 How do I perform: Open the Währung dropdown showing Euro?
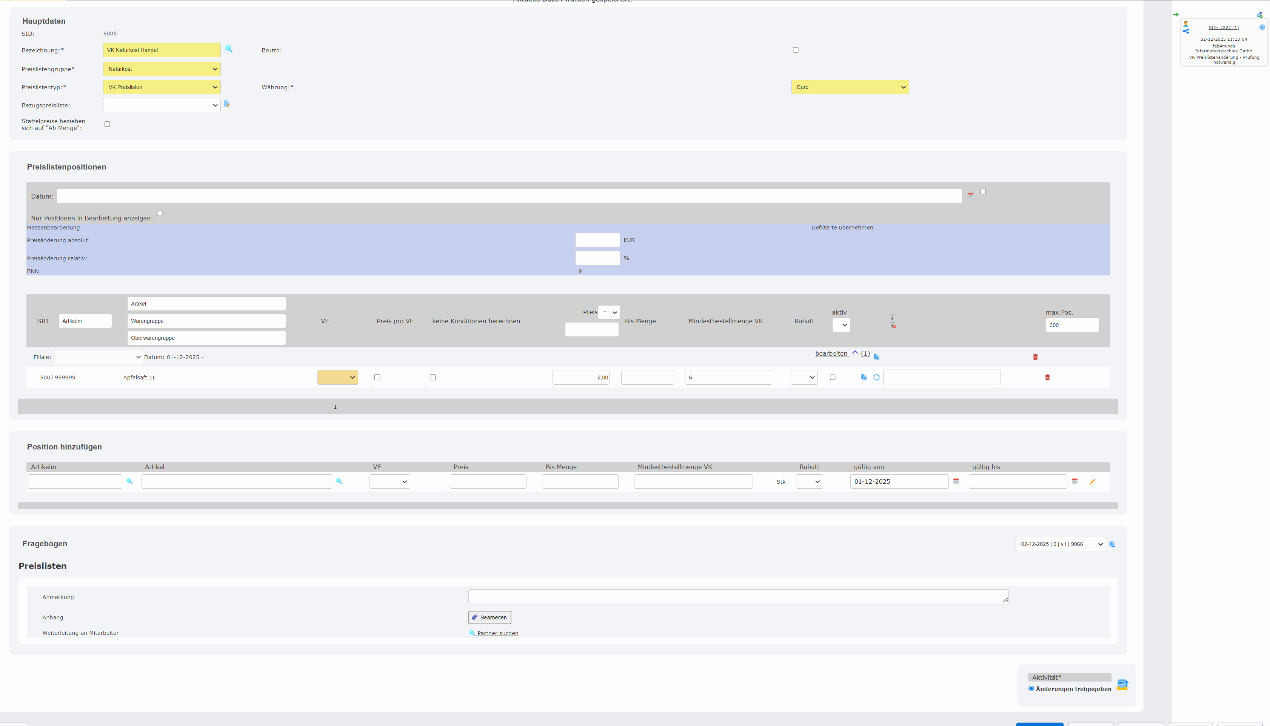coord(850,87)
